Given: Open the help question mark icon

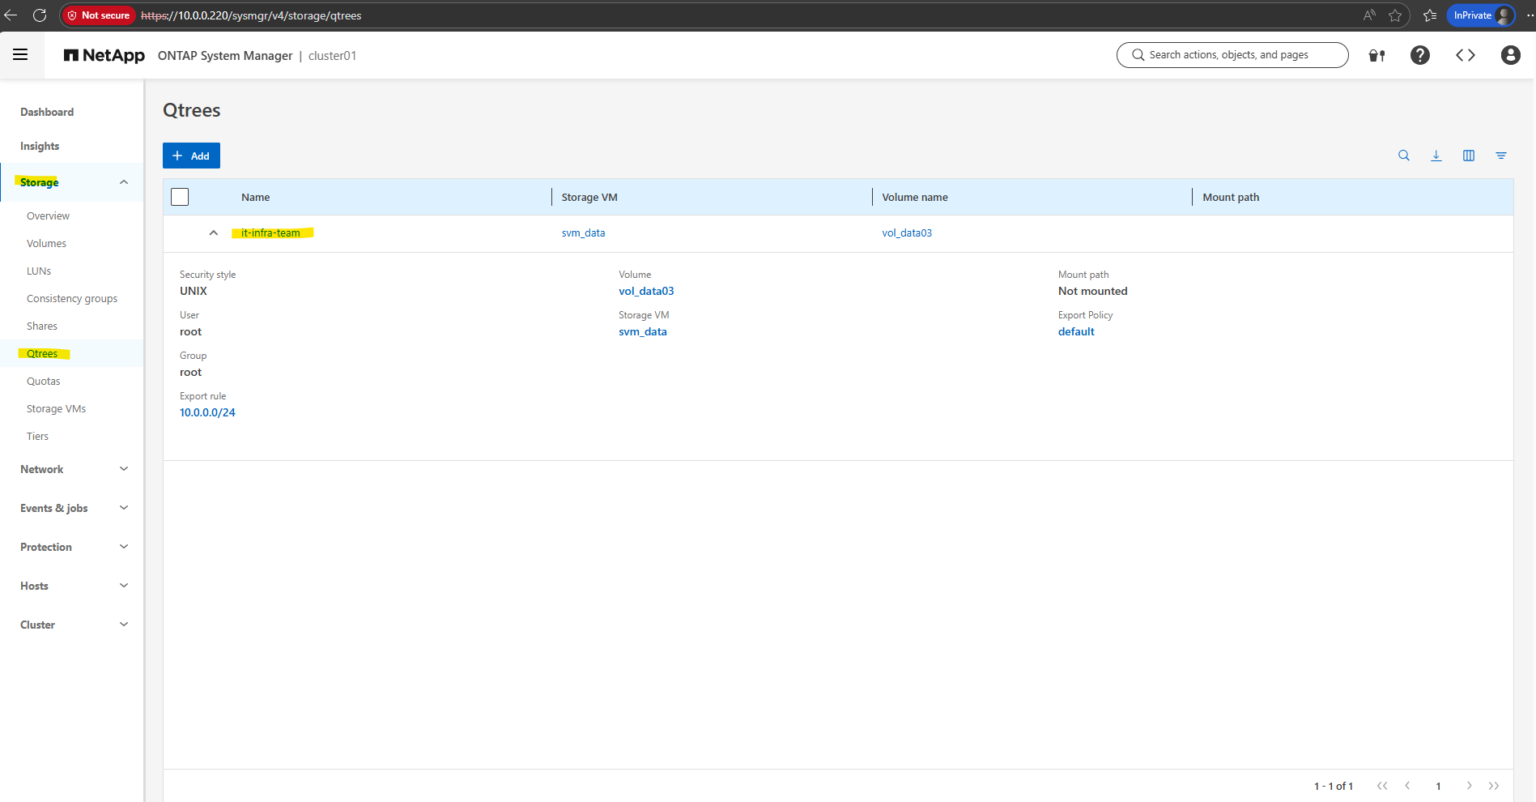Looking at the screenshot, I should click(x=1419, y=55).
